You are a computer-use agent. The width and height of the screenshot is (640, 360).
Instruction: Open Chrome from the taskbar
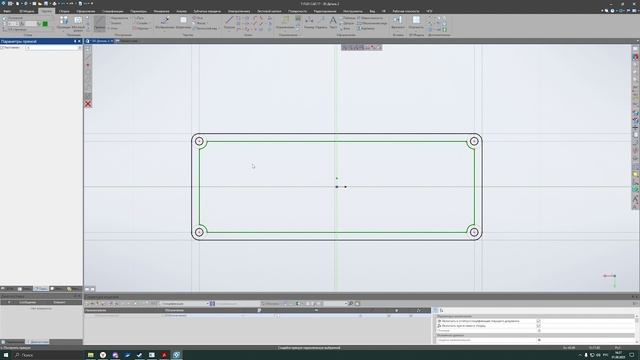click(103, 355)
